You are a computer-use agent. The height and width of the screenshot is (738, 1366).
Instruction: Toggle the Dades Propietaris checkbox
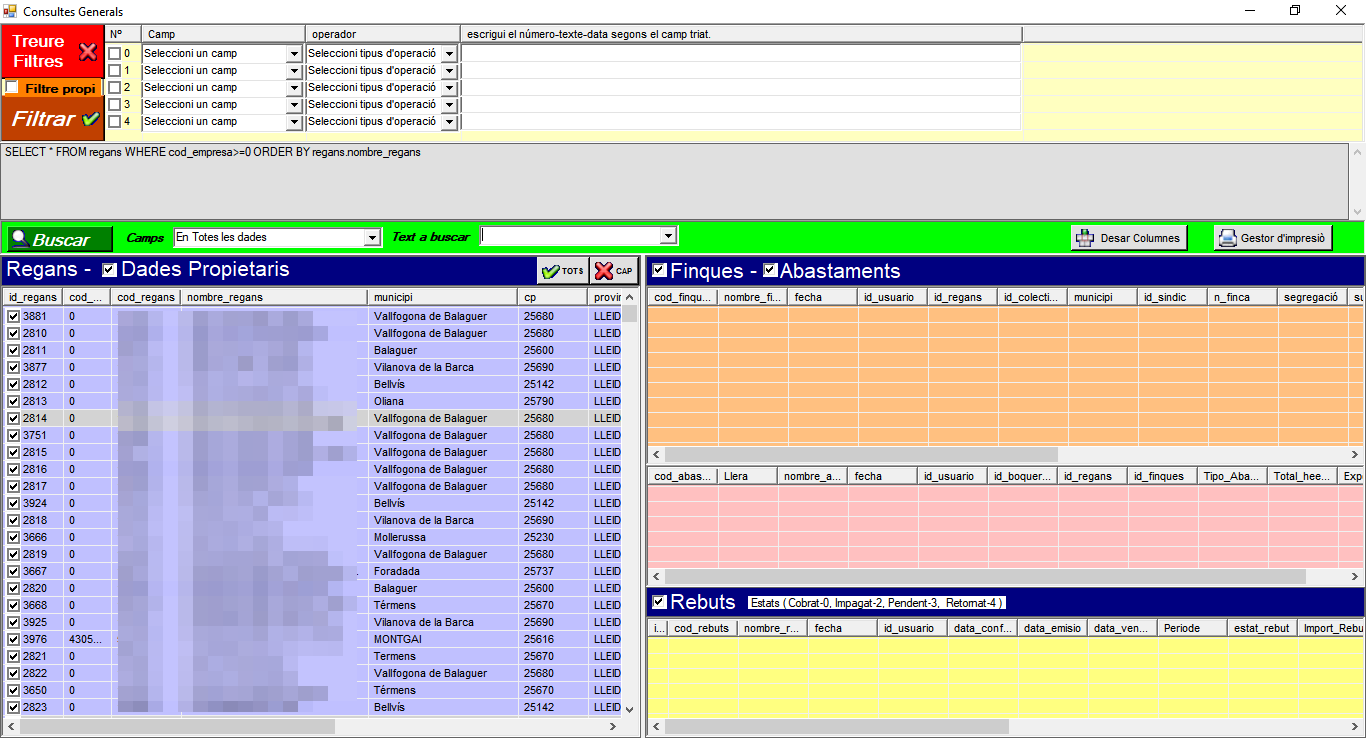tap(110, 270)
